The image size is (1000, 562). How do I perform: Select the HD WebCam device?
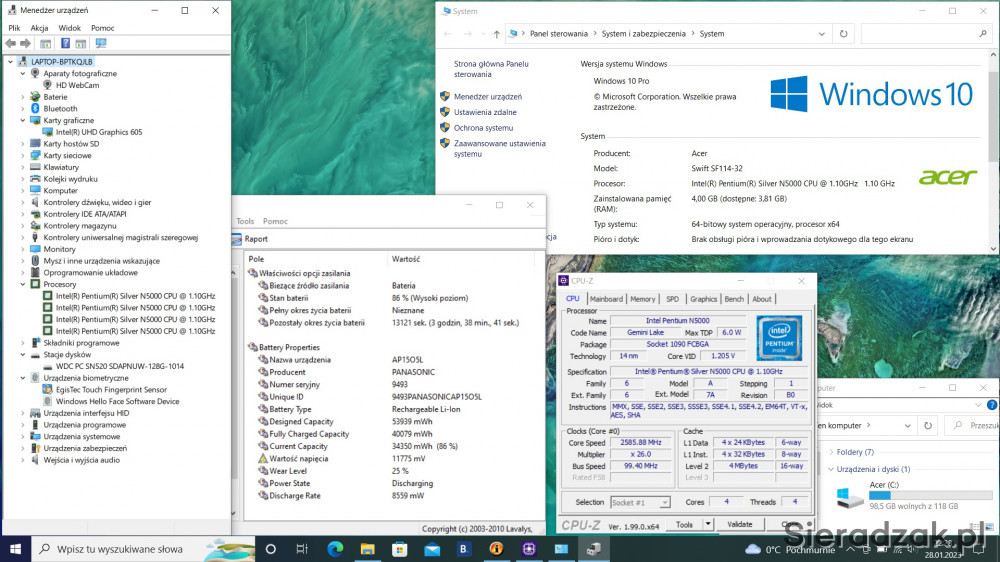tap(77, 85)
